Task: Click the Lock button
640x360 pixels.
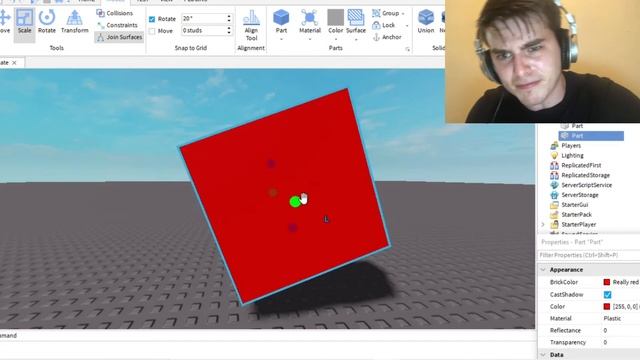Action: pyautogui.click(x=384, y=25)
